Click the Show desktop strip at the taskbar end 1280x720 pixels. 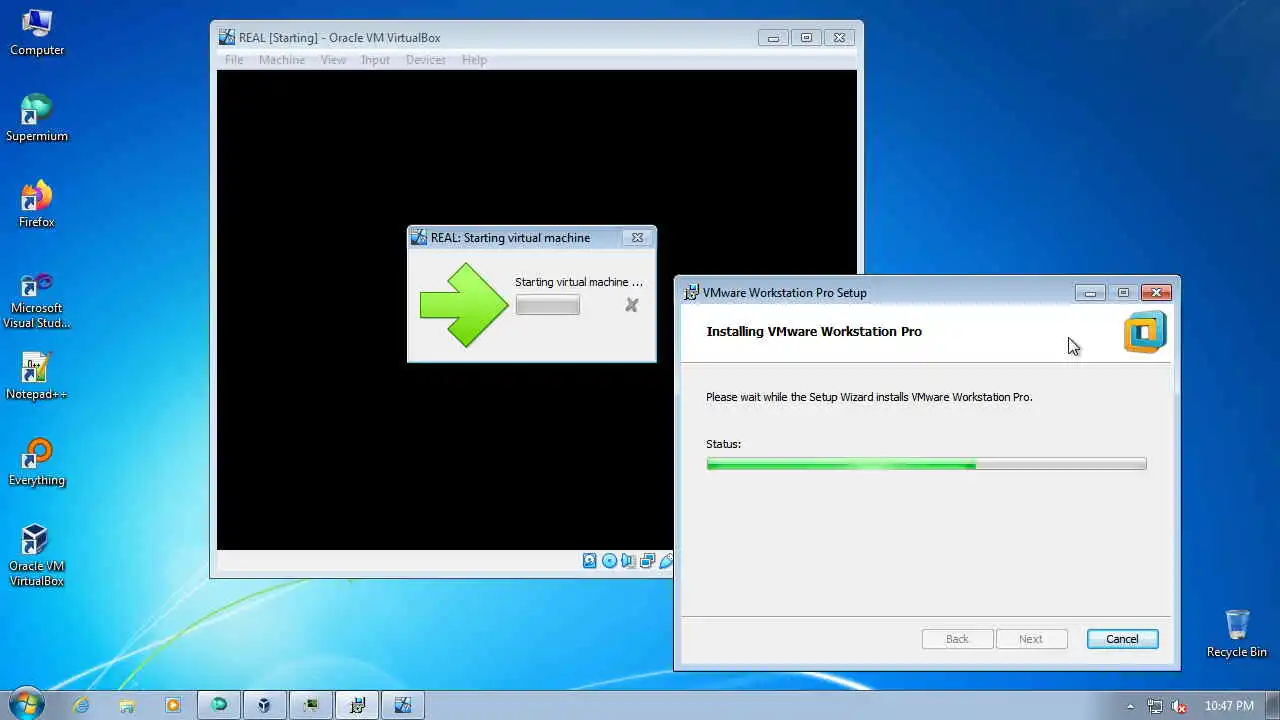pos(1273,705)
